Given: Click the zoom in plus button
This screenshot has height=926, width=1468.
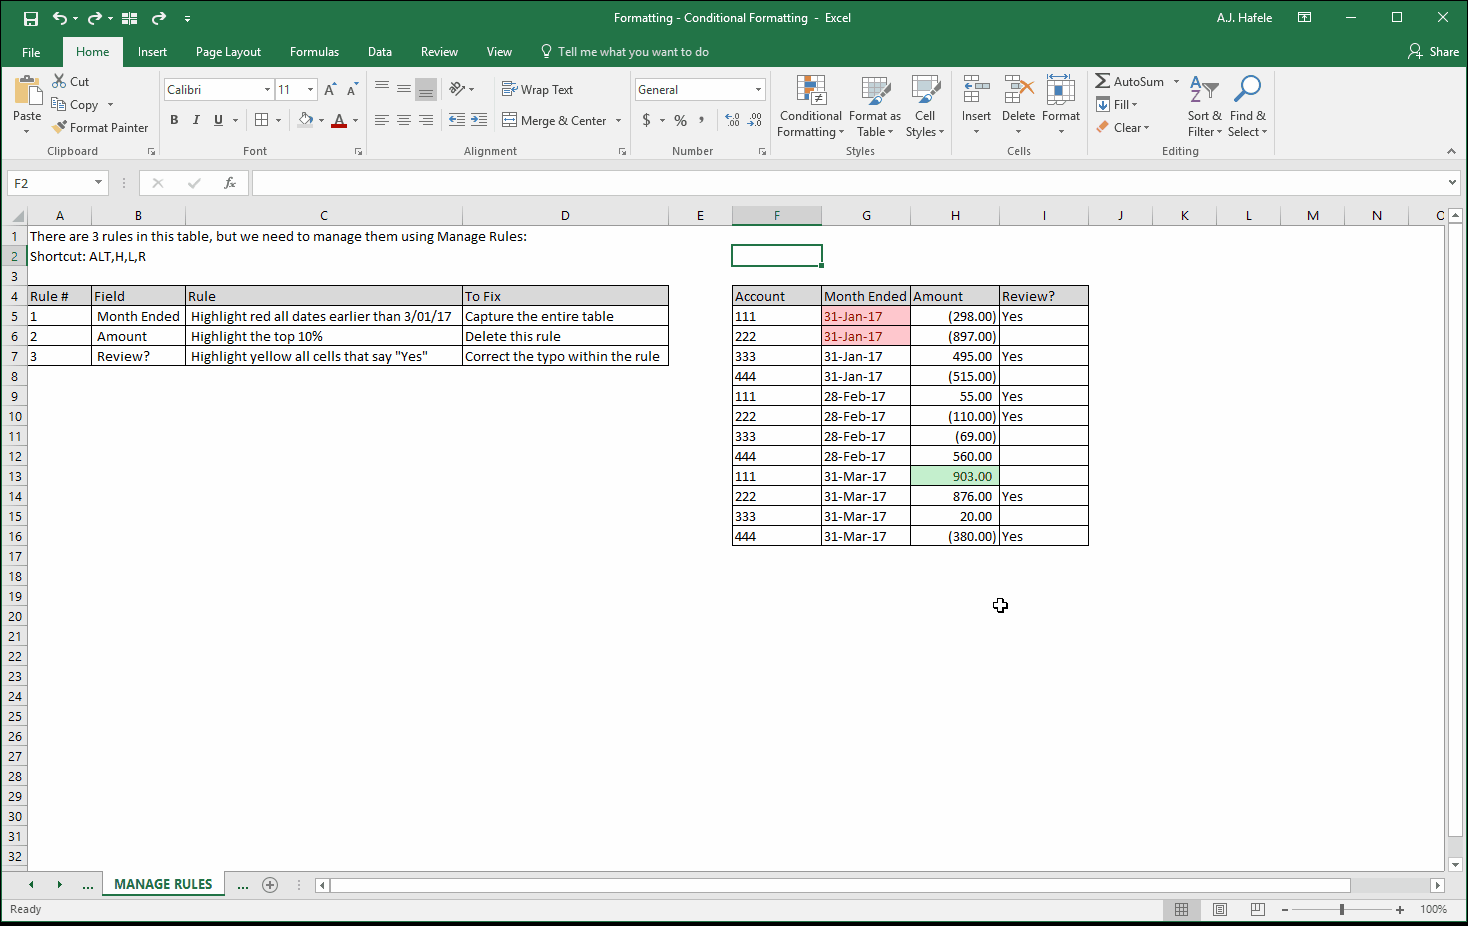Looking at the screenshot, I should coord(1400,909).
